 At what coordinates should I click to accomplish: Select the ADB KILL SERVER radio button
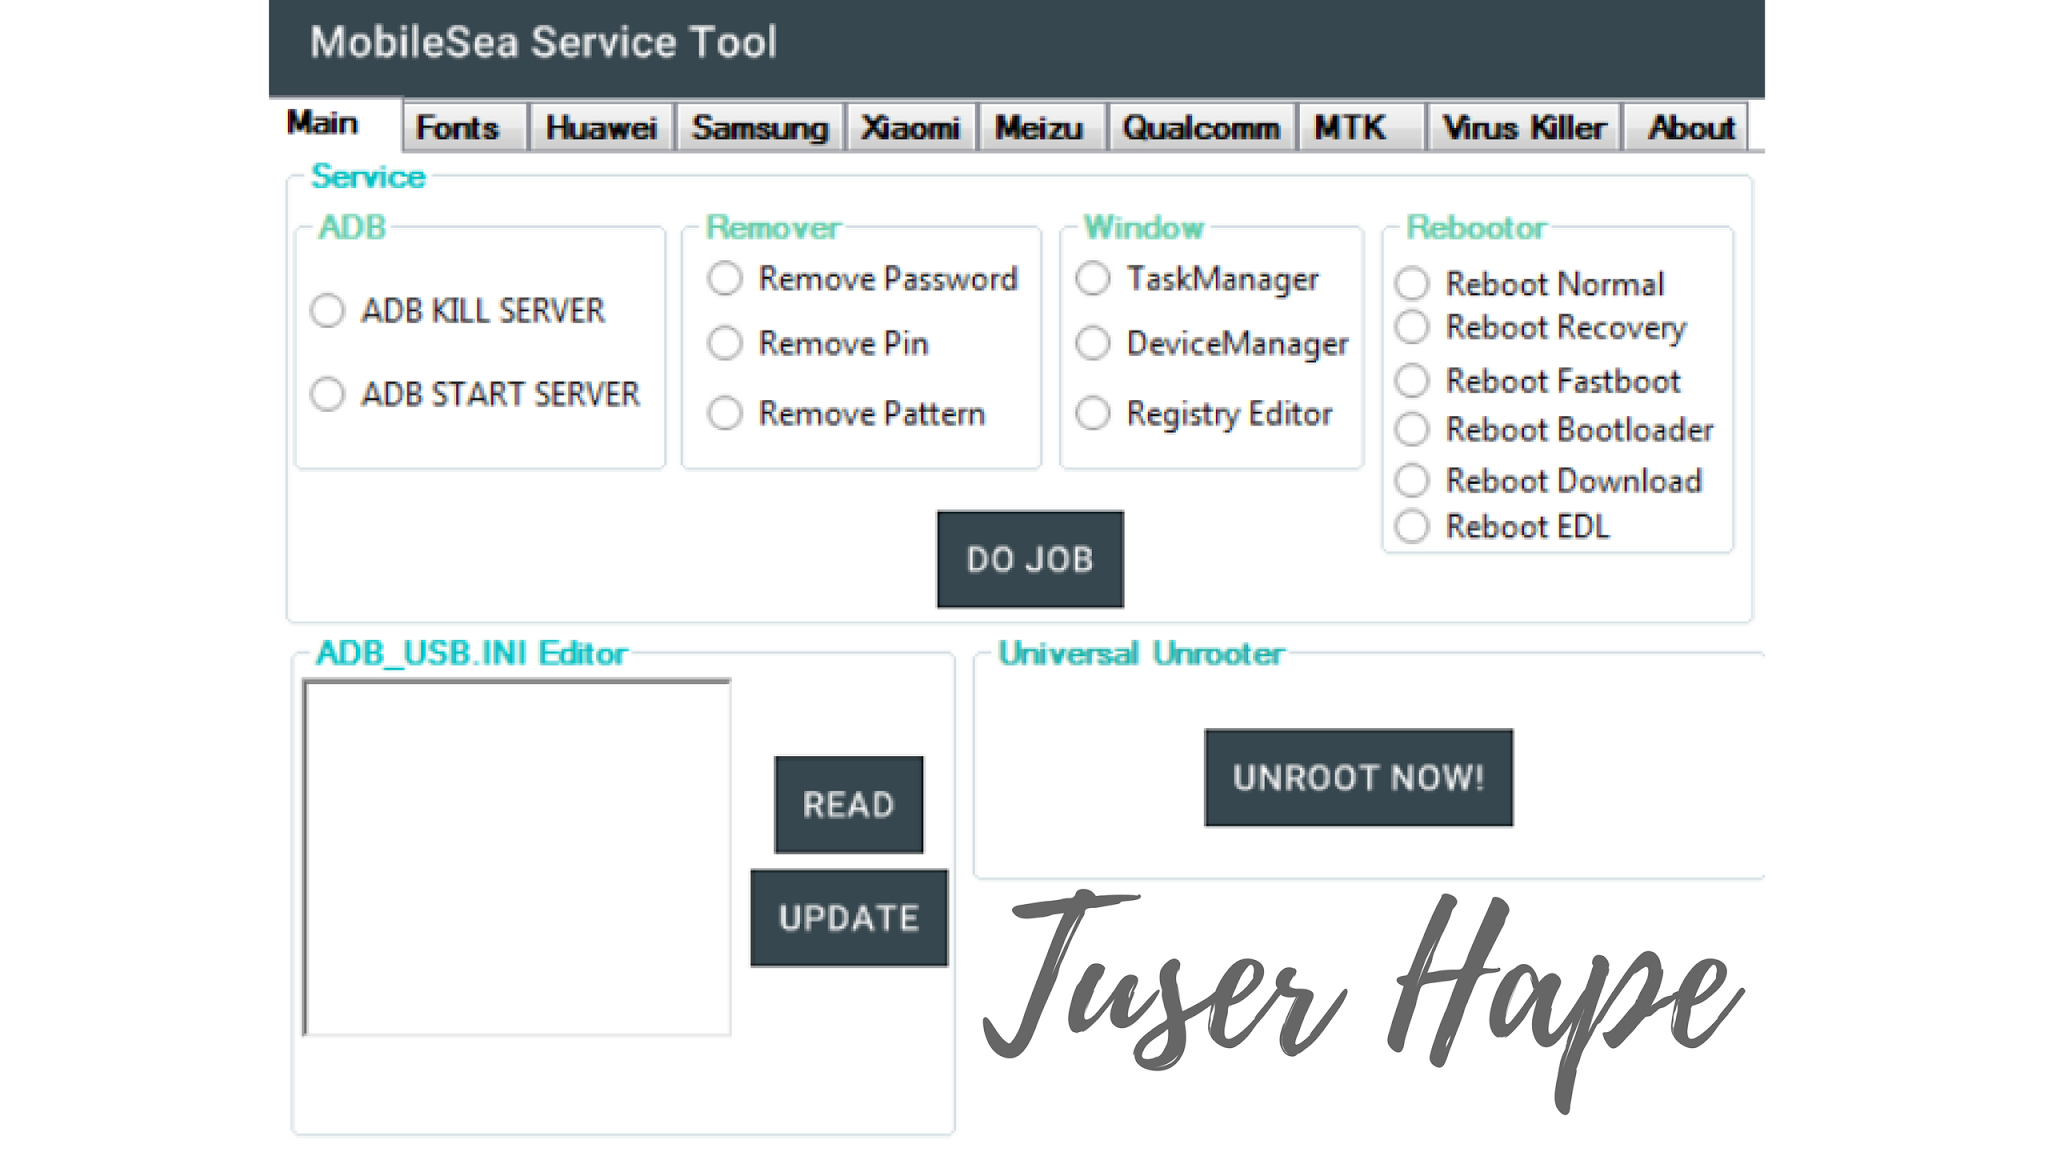(328, 310)
